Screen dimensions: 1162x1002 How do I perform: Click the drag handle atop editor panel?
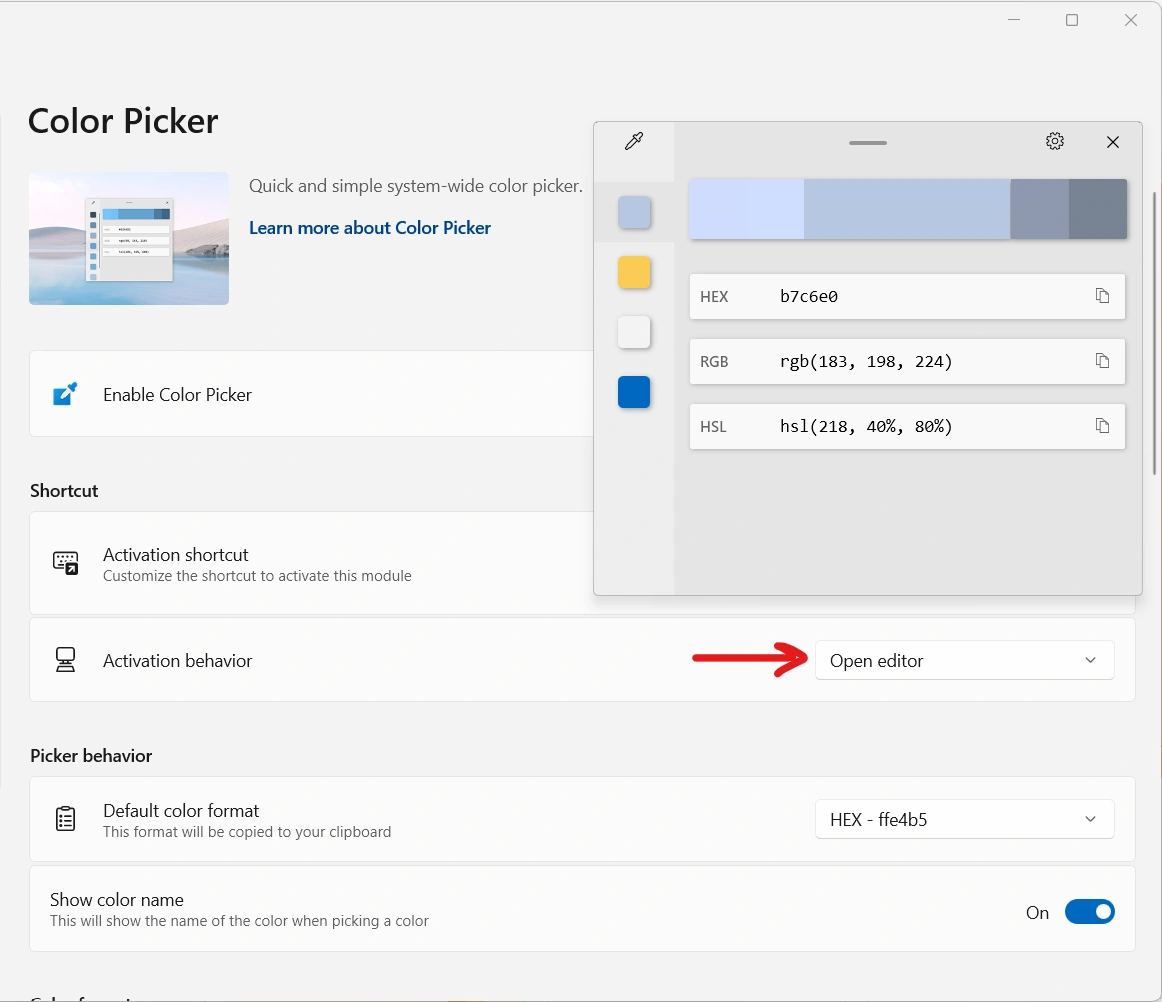[x=868, y=142]
